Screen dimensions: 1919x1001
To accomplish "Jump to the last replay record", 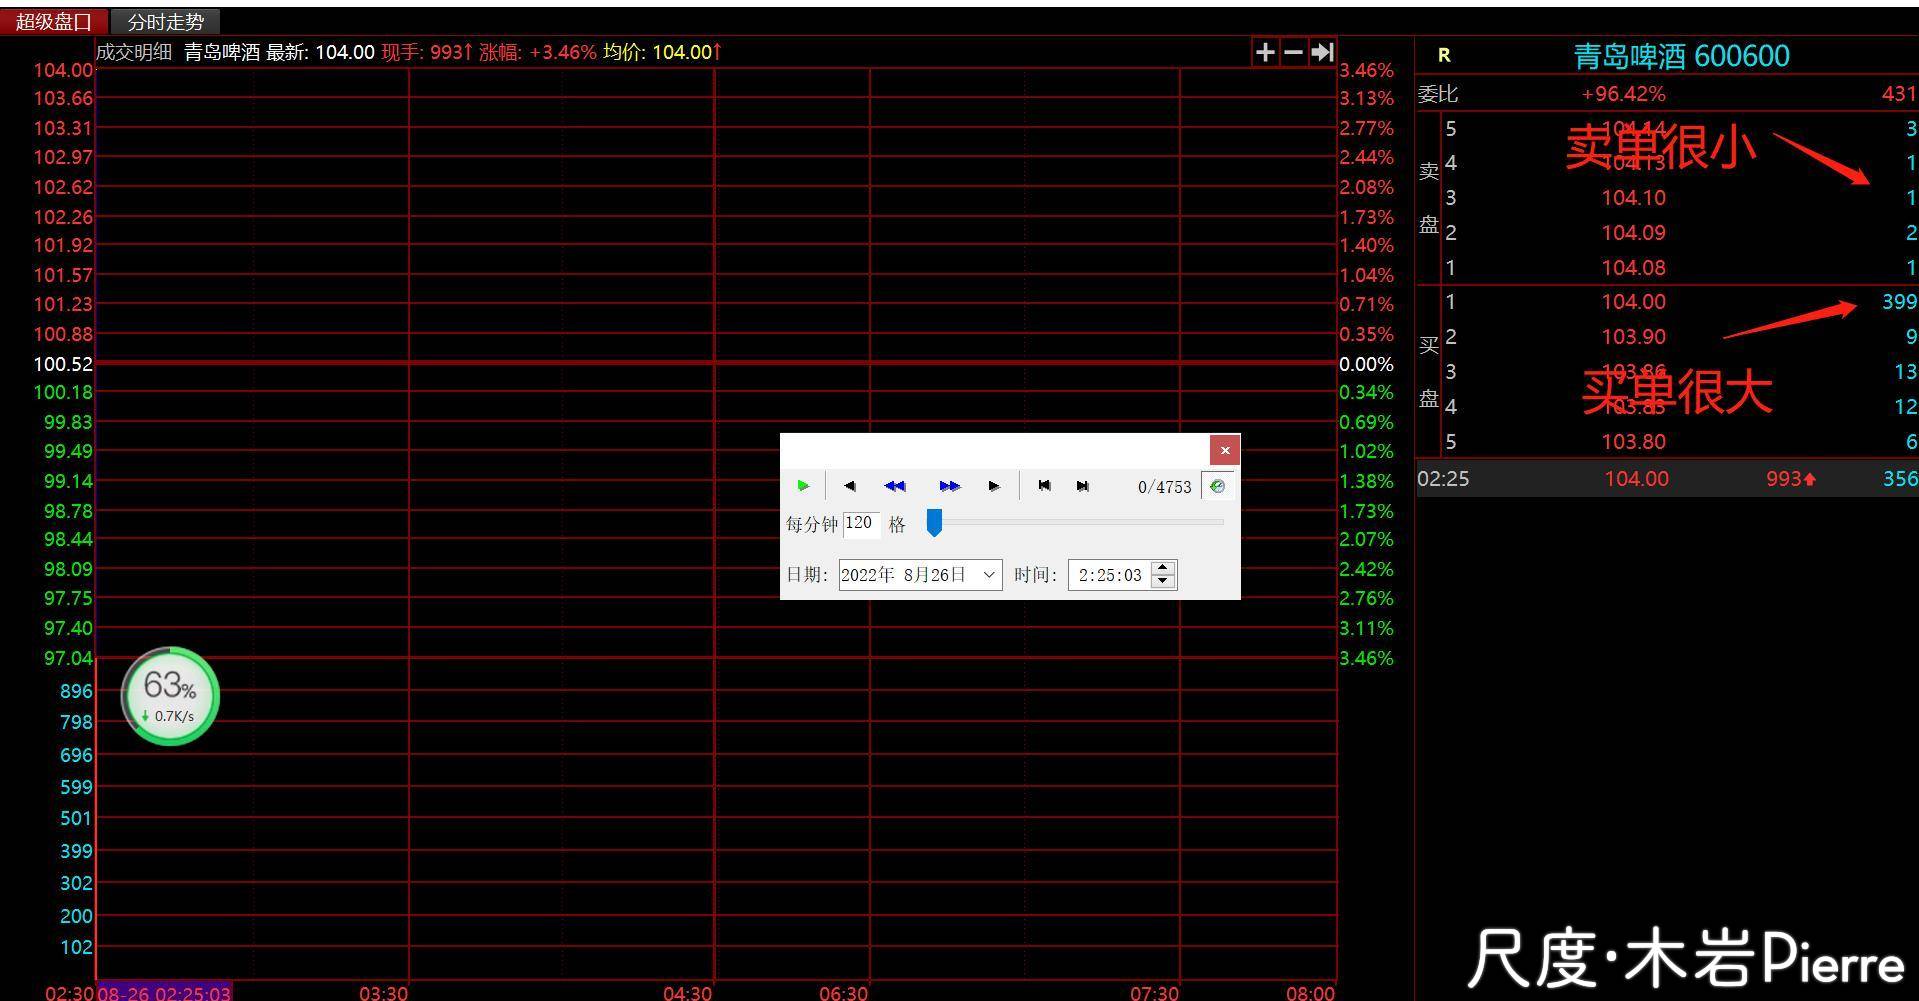I will pos(1082,486).
